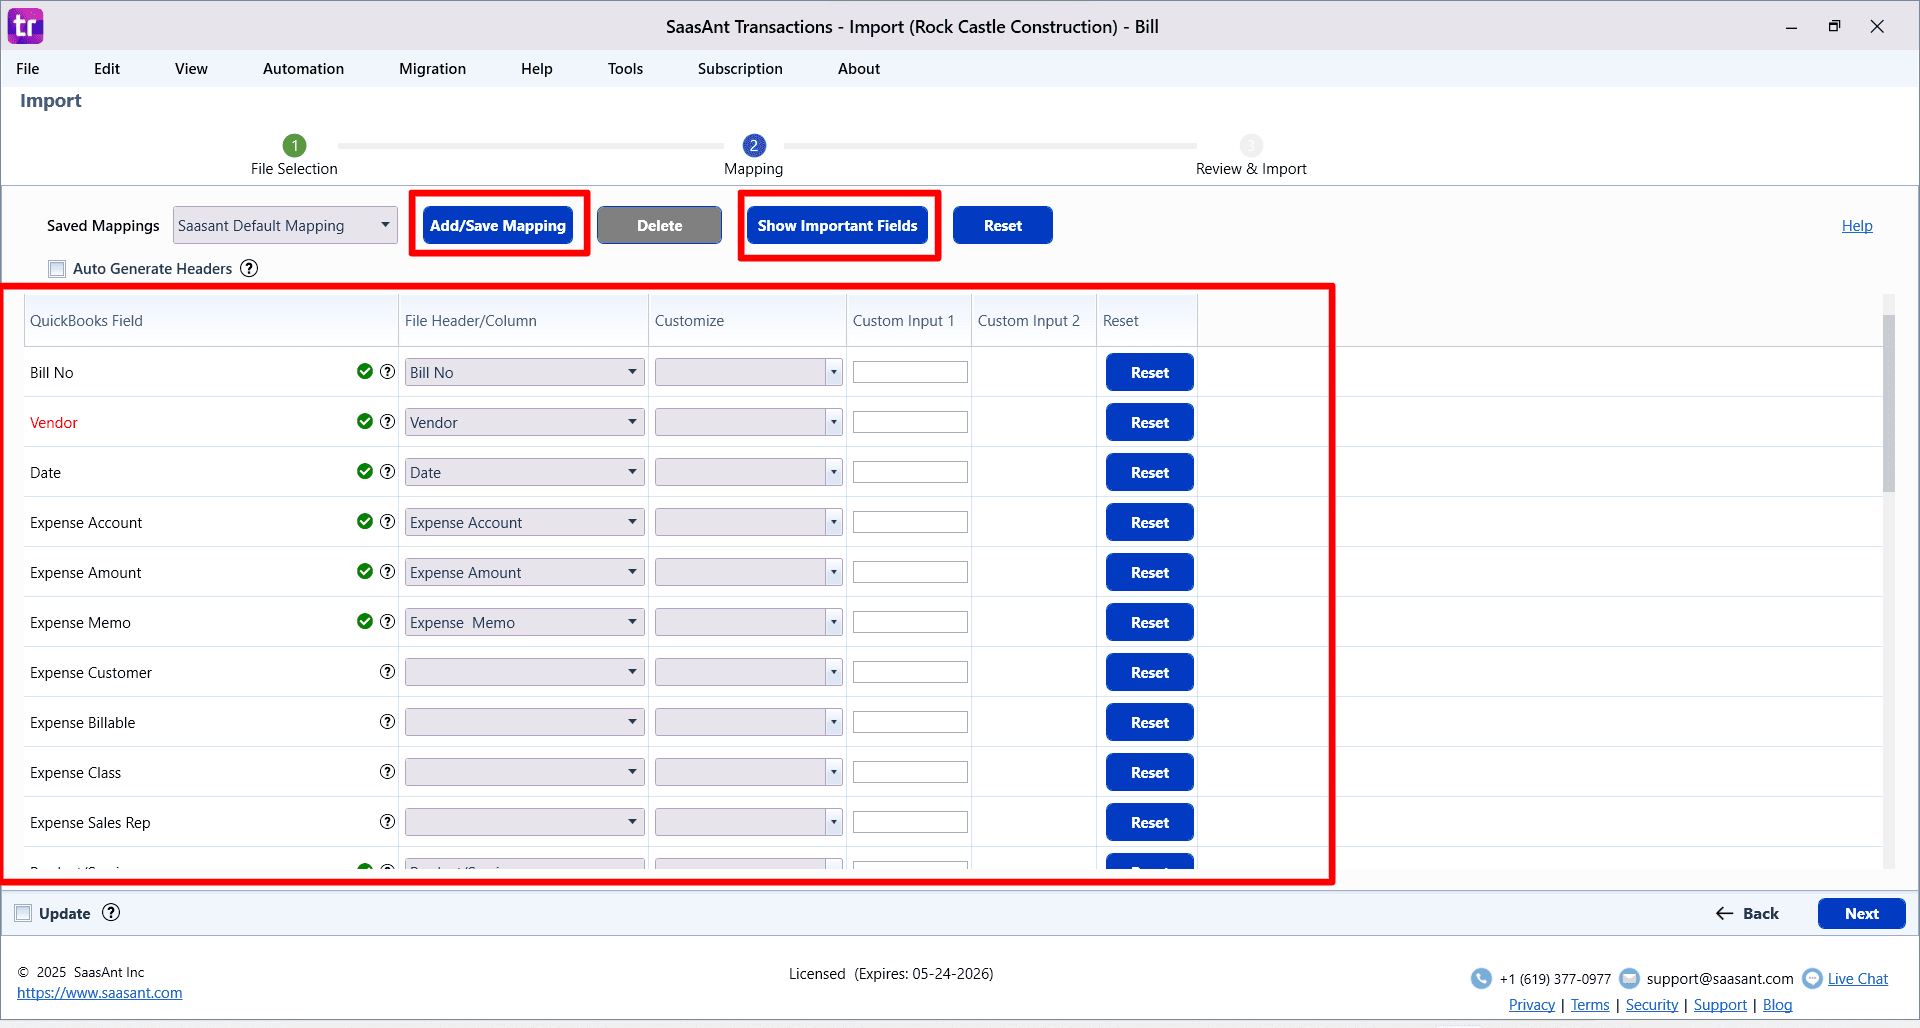Screen dimensions: 1920x1028
Task: Toggle the Update checkbox
Action: click(x=23, y=913)
